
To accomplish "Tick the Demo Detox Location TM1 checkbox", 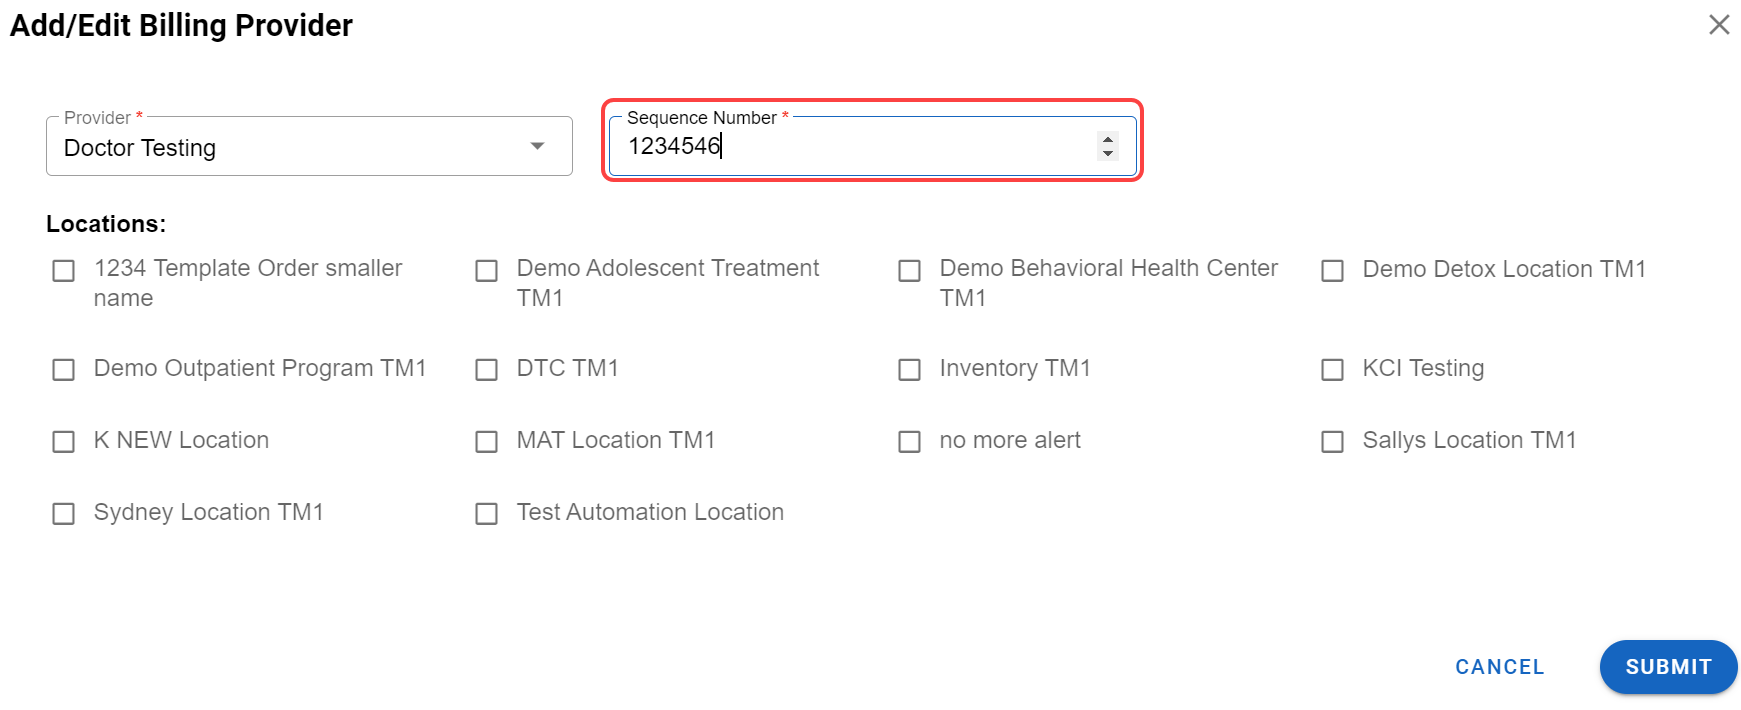I will 1333,271.
